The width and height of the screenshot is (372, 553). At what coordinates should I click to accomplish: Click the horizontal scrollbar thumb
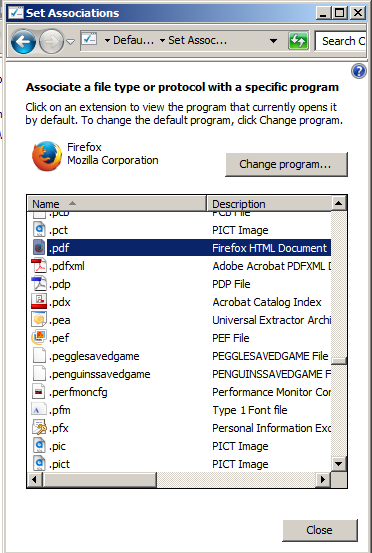click(99, 480)
